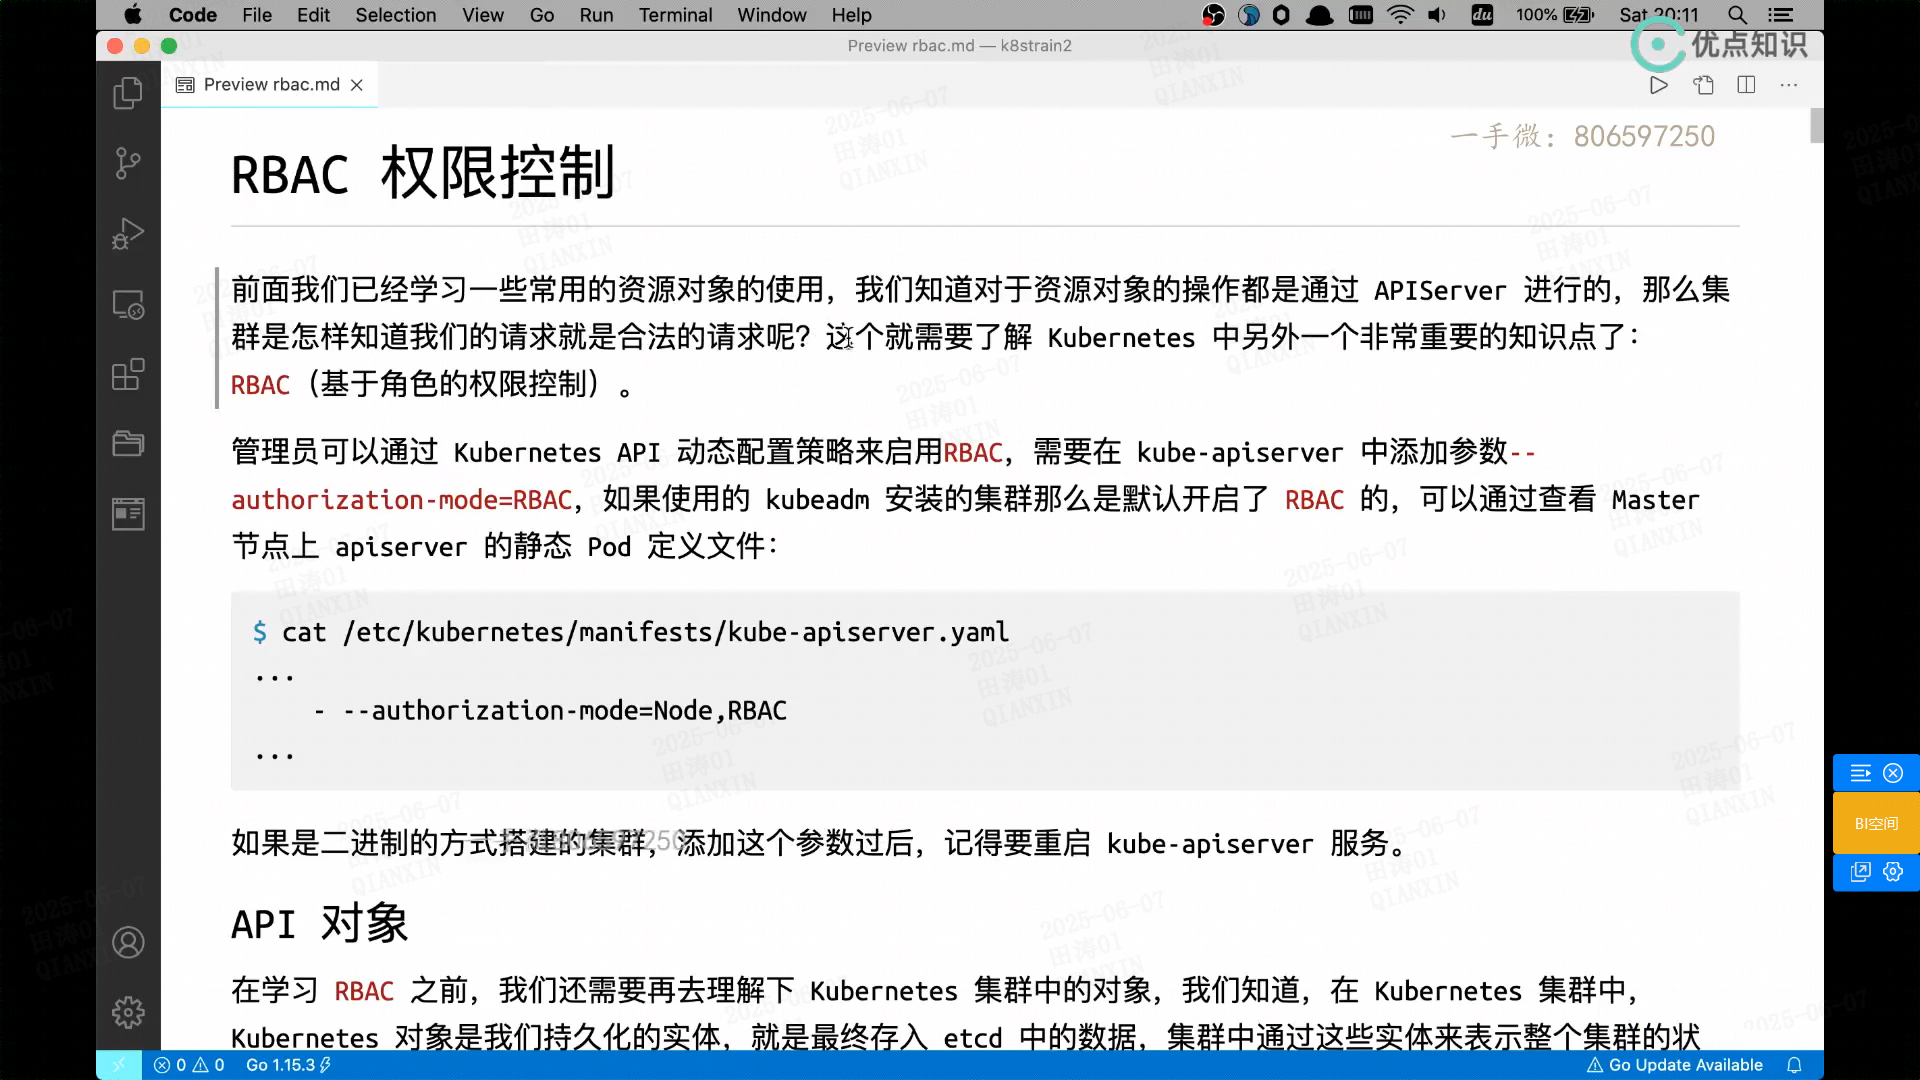Click errors and warnings count in status bar
The height and width of the screenshot is (1080, 1920).
[x=189, y=1065]
